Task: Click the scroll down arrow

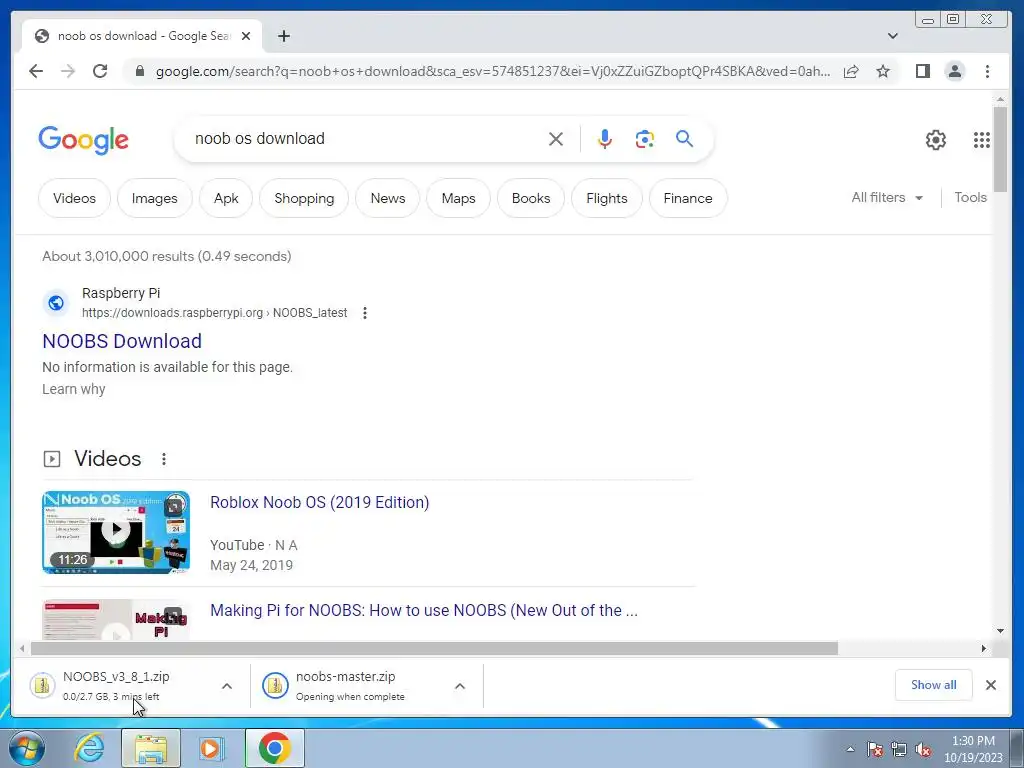Action: (x=1000, y=631)
